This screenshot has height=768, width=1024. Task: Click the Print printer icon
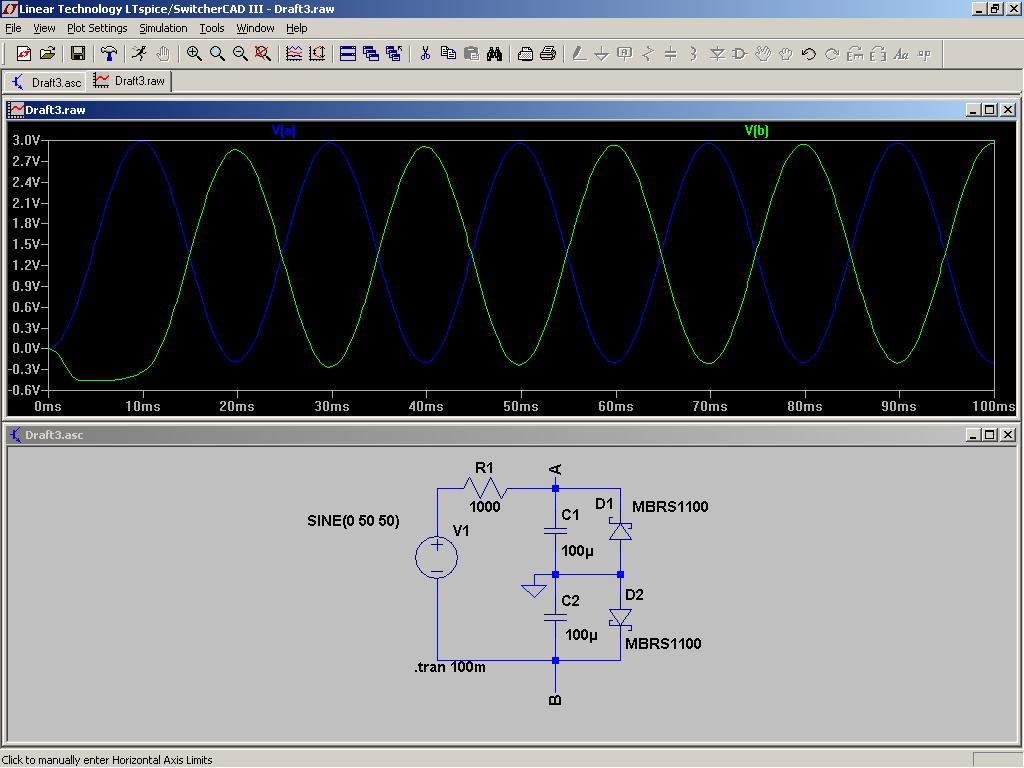pyautogui.click(x=548, y=54)
